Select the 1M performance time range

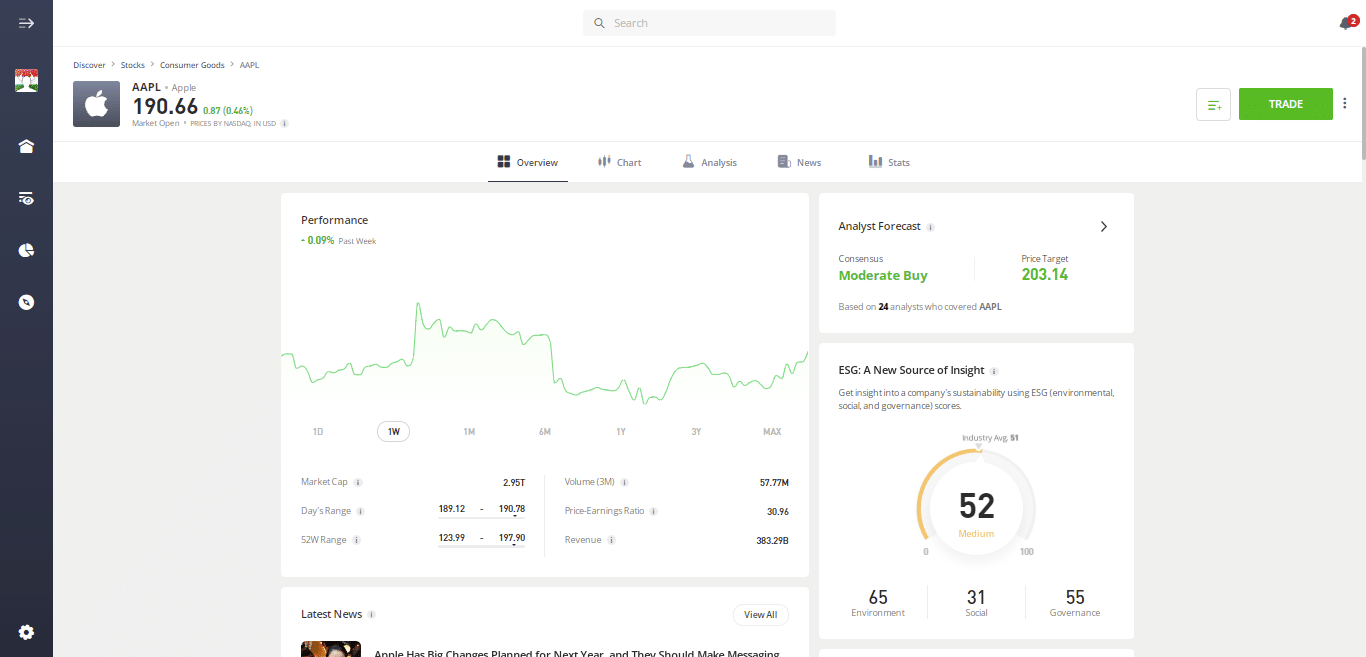[x=469, y=431]
